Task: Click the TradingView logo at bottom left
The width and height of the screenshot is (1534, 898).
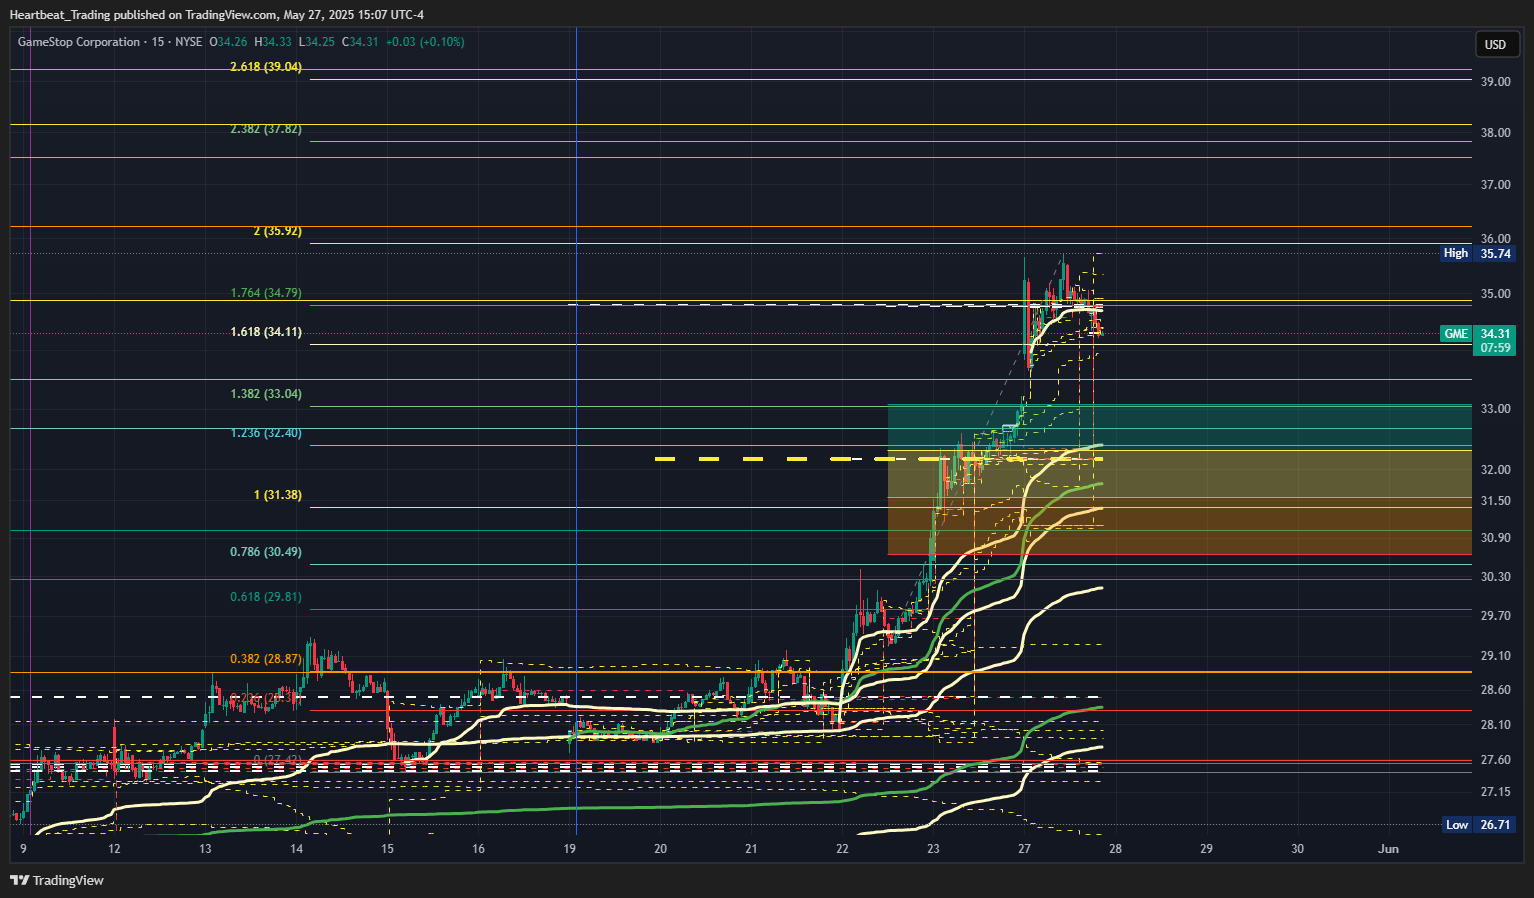Action: click(57, 880)
